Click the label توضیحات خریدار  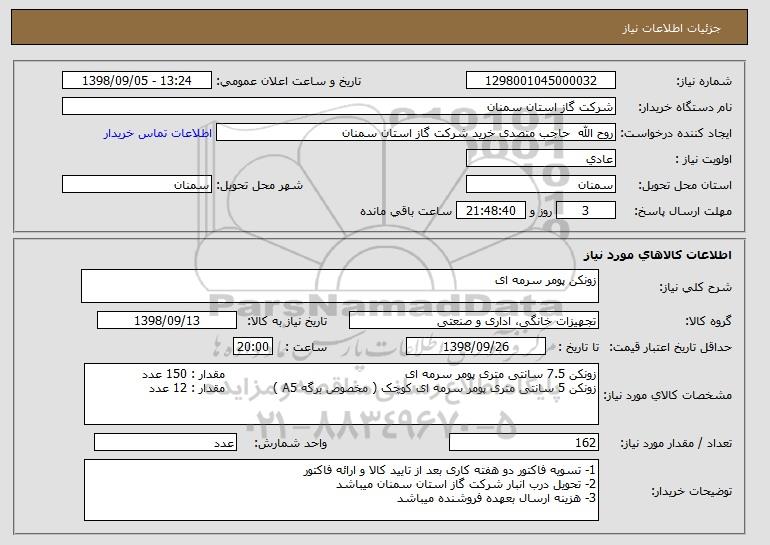pos(691,491)
